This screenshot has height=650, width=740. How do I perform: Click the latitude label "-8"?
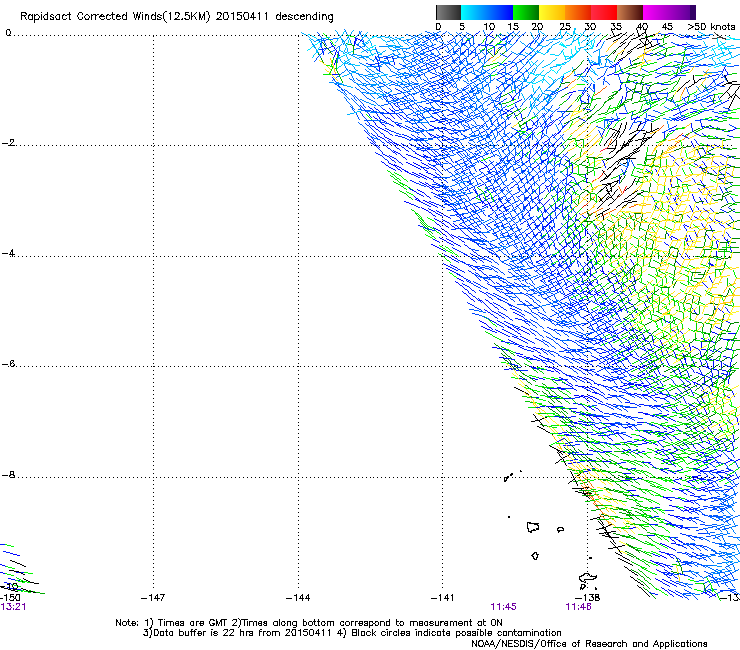tap(8, 475)
